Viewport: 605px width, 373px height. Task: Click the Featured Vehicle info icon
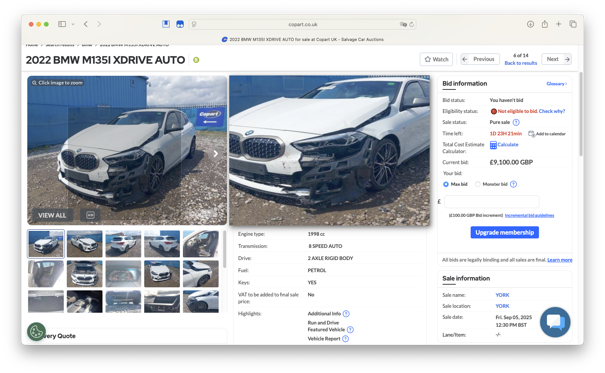click(x=350, y=329)
